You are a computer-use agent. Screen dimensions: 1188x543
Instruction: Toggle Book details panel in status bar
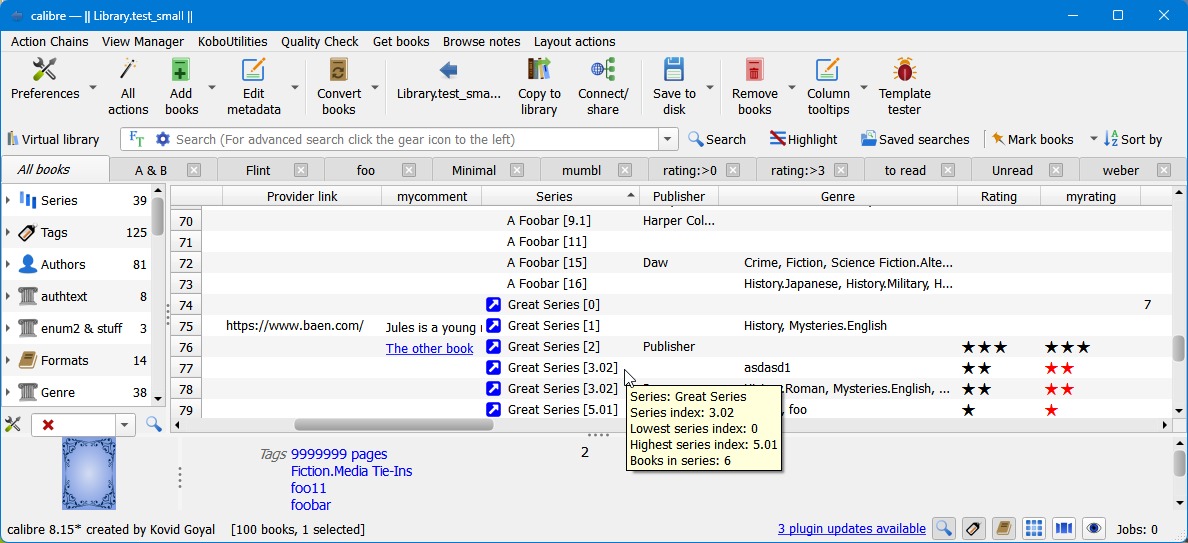pyautogui.click(x=1003, y=528)
